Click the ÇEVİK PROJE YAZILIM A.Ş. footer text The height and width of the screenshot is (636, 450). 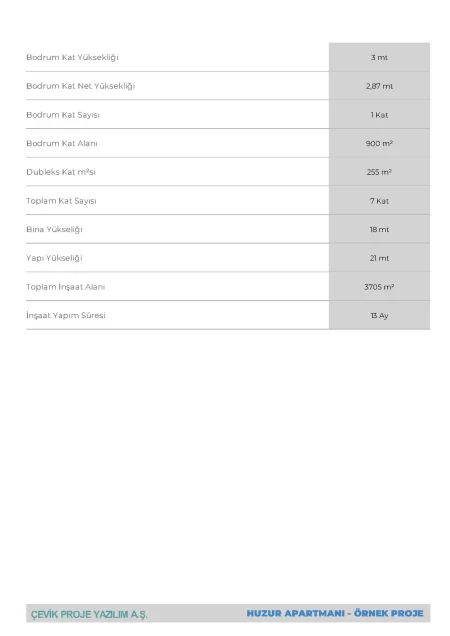coord(89,615)
